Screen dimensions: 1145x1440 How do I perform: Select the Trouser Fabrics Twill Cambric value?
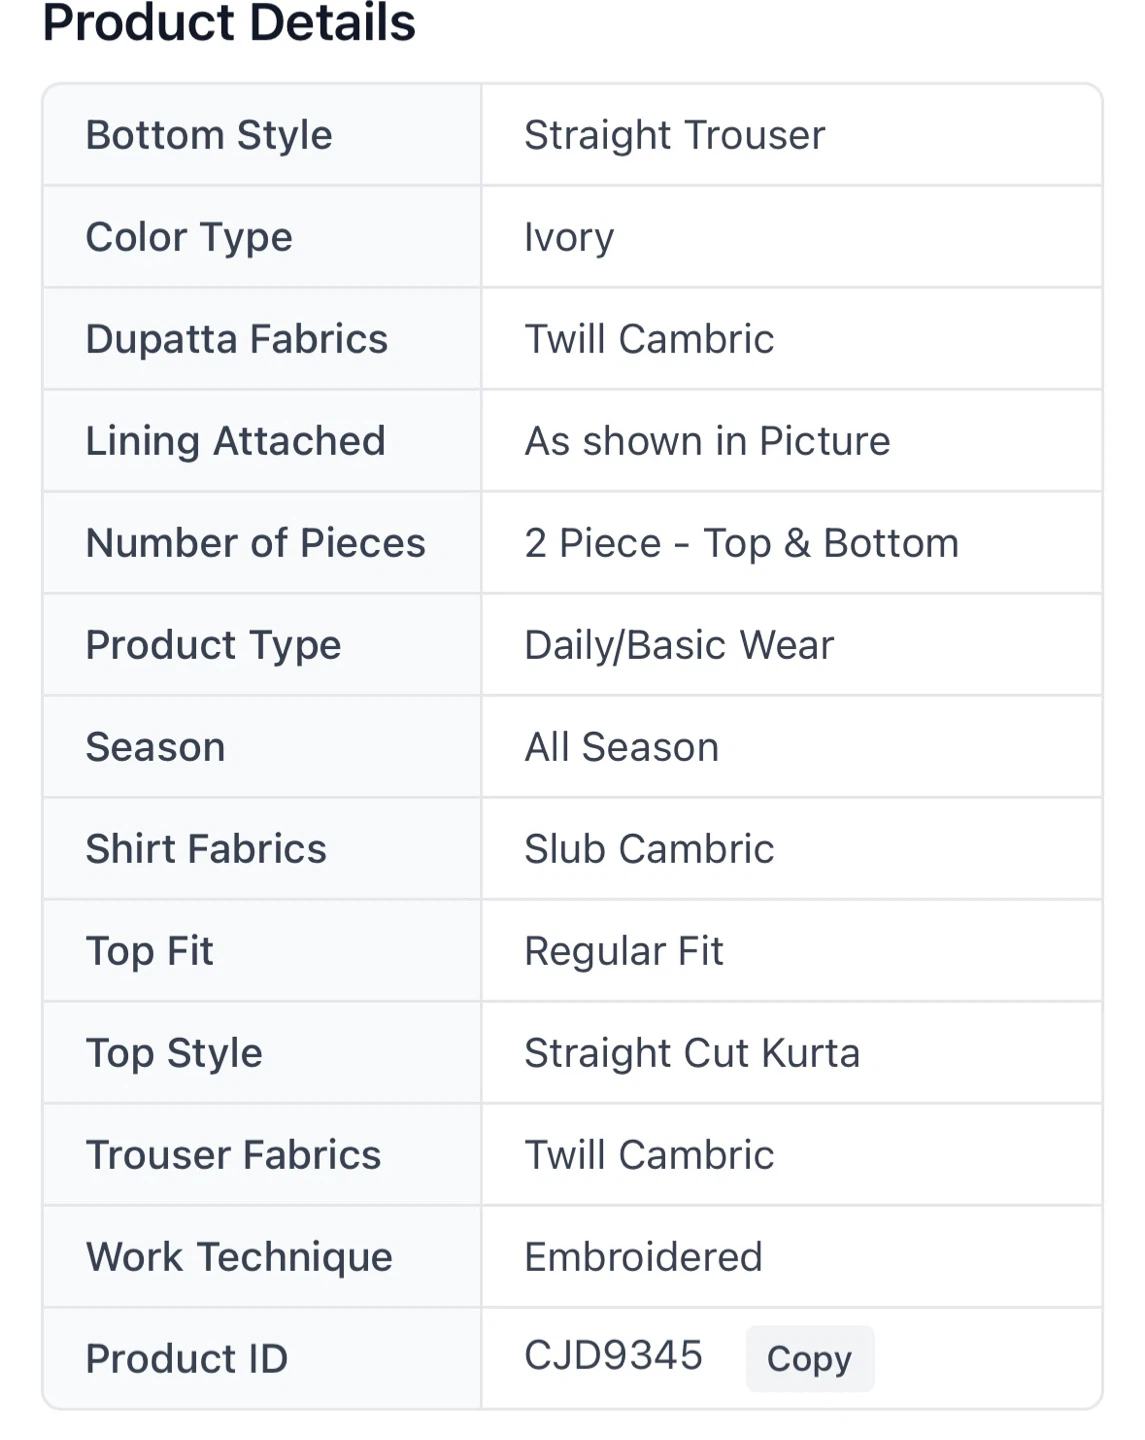coord(649,1155)
